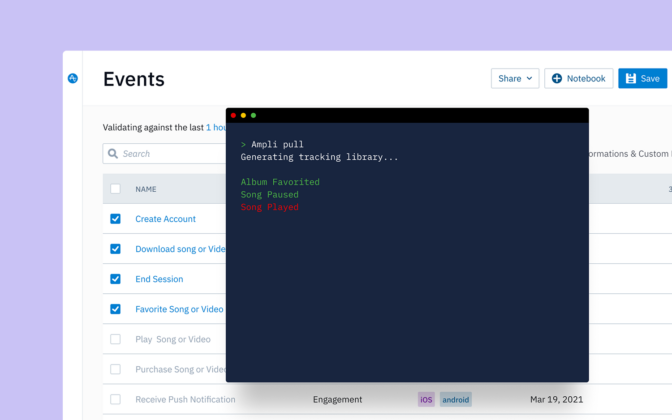Click red 'Song Played' terminal line

(270, 207)
